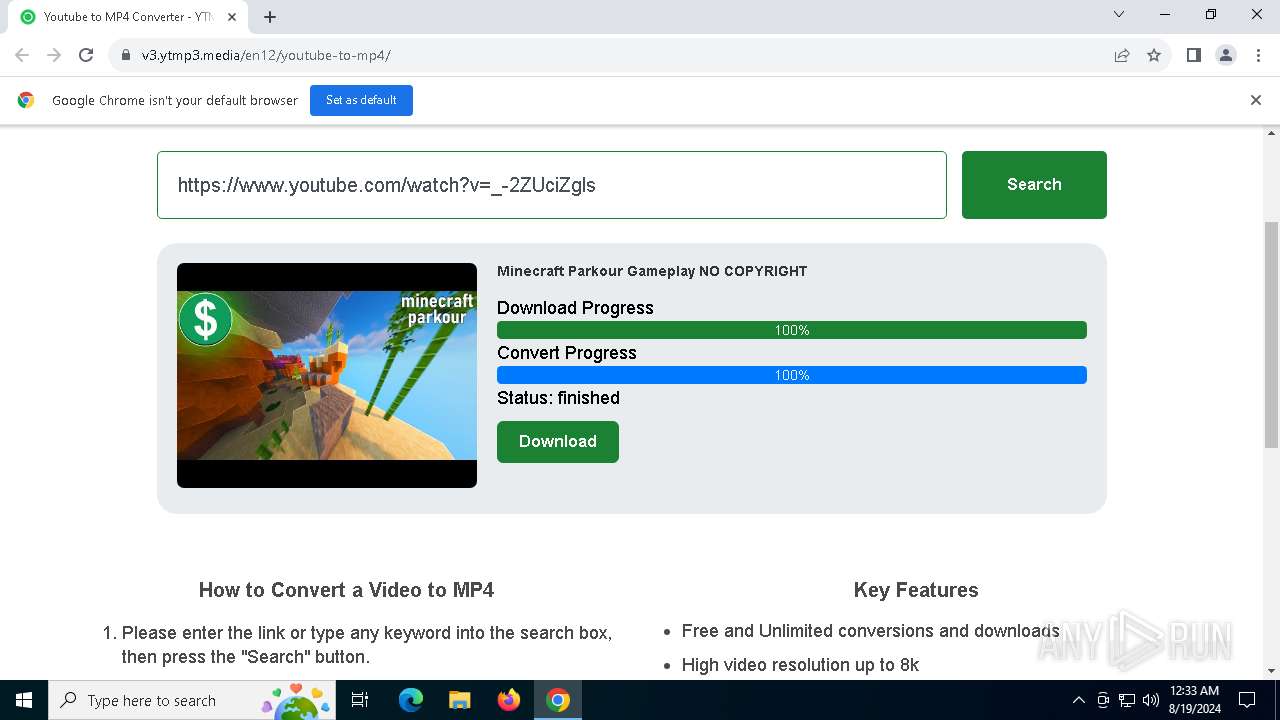Bookmark this tab with star icon
The image size is (1280, 720).
point(1154,55)
